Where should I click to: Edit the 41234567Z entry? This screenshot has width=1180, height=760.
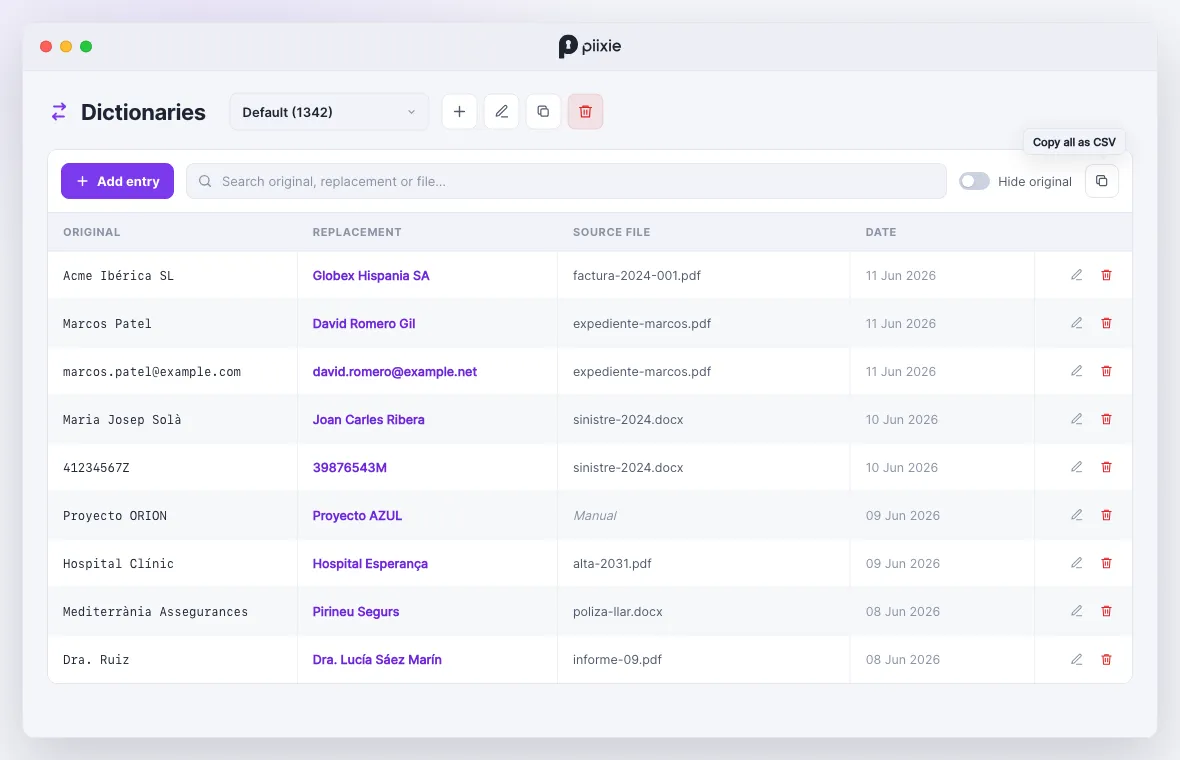(x=1077, y=467)
